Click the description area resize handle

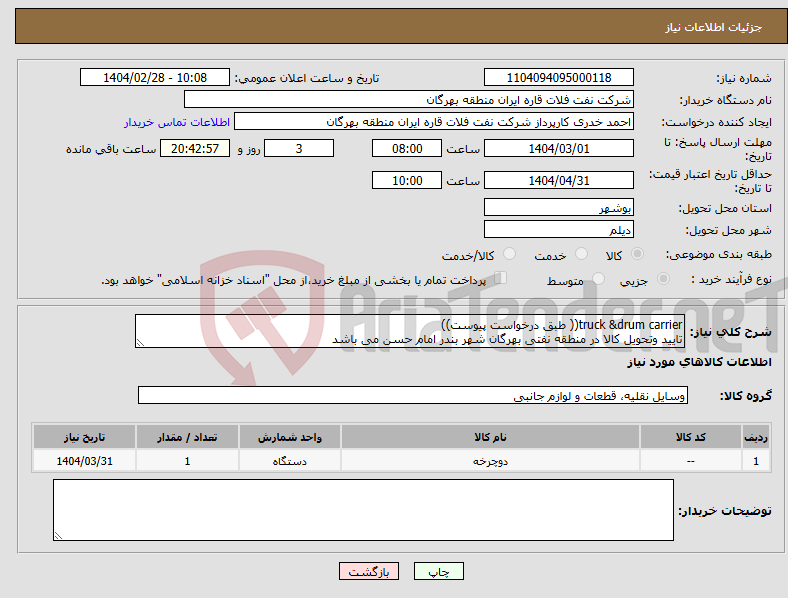140,343
